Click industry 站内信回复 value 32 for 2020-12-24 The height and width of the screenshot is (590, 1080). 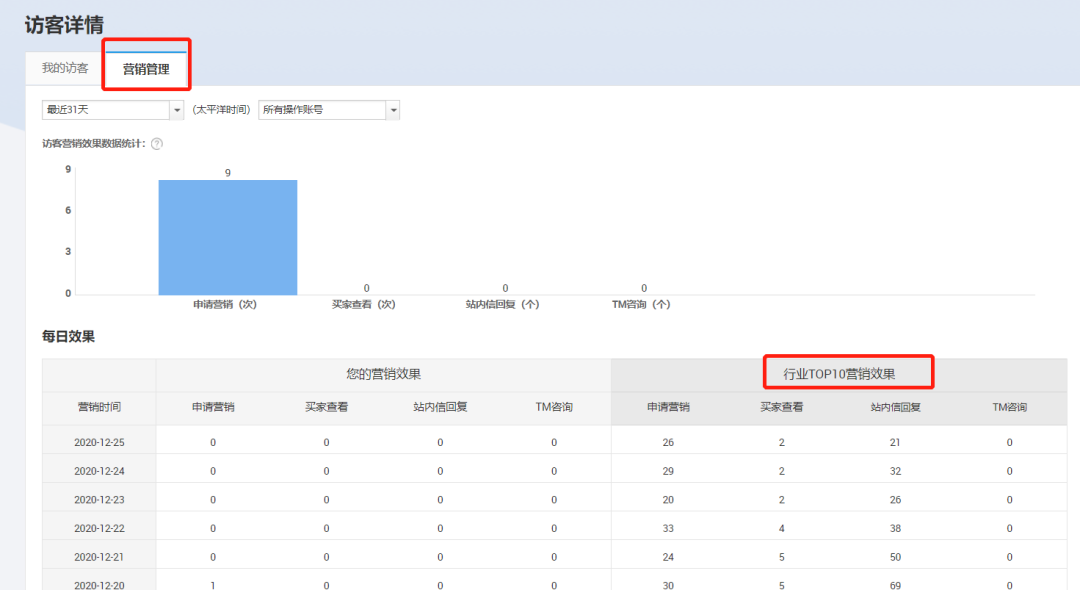click(x=895, y=472)
